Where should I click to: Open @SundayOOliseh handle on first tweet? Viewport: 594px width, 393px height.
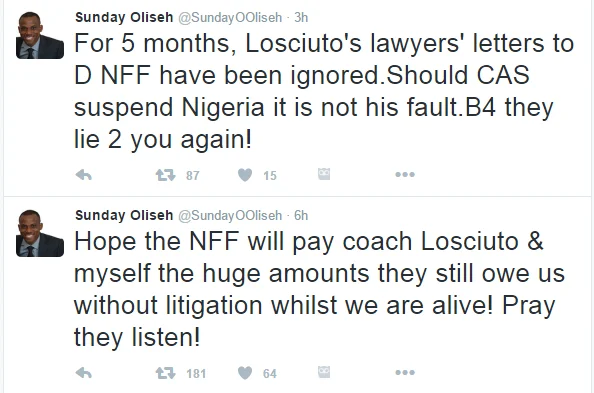pyautogui.click(x=230, y=17)
